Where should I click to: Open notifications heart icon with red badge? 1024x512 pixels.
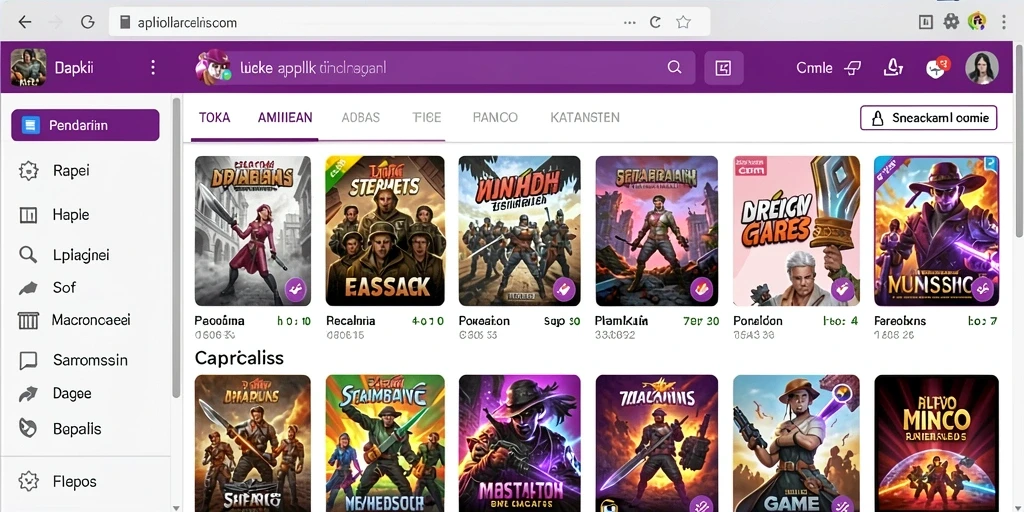coord(936,67)
